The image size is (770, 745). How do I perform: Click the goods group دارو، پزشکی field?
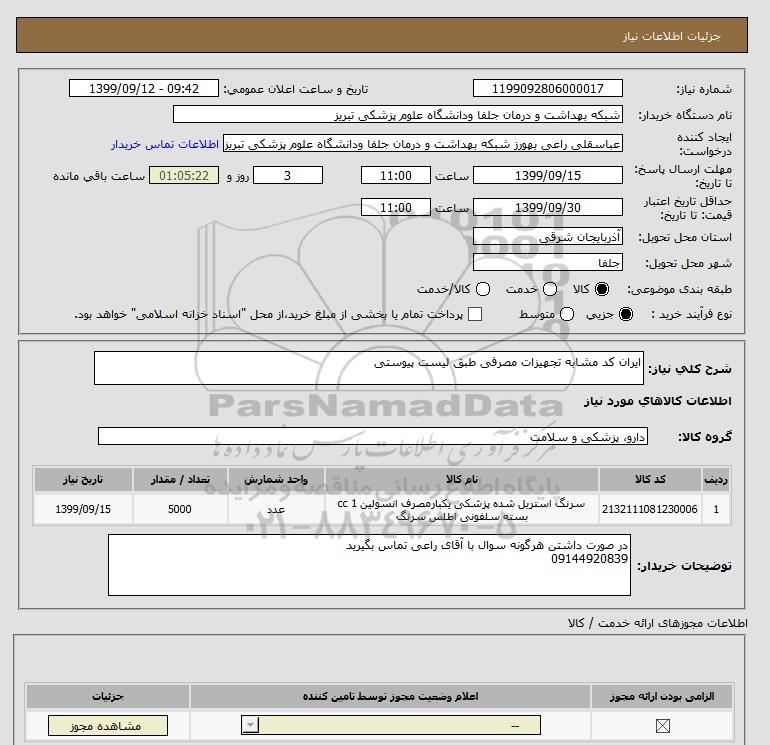pos(373,436)
